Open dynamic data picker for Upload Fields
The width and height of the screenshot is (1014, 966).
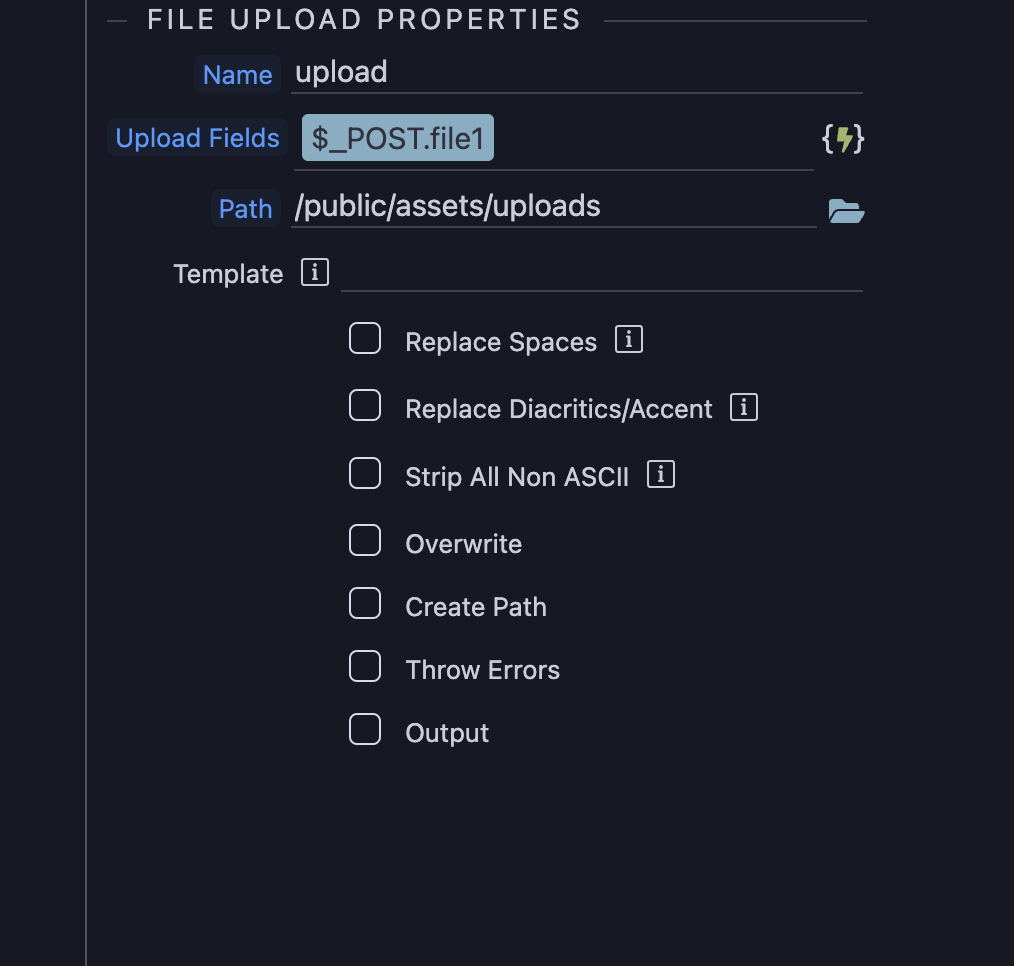(843, 139)
